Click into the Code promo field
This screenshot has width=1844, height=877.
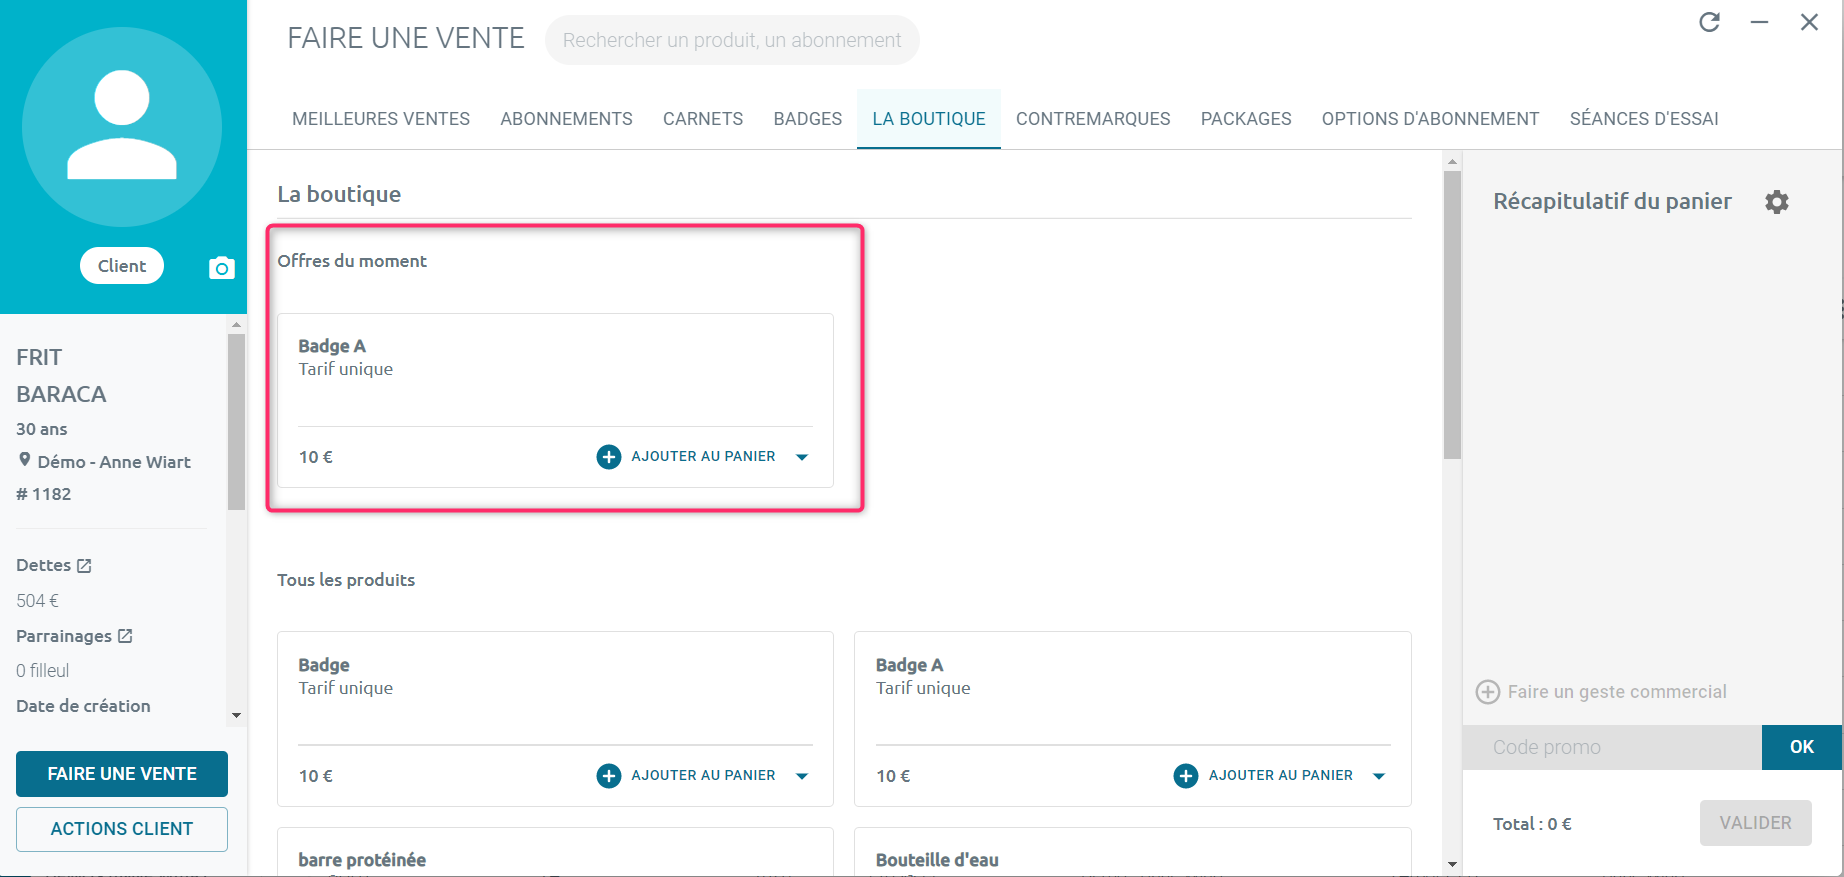coord(1612,747)
